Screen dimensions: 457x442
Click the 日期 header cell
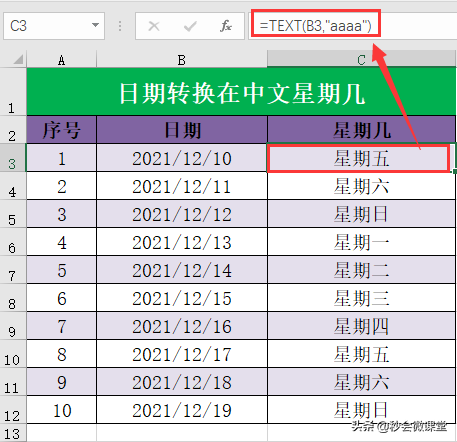point(182,130)
